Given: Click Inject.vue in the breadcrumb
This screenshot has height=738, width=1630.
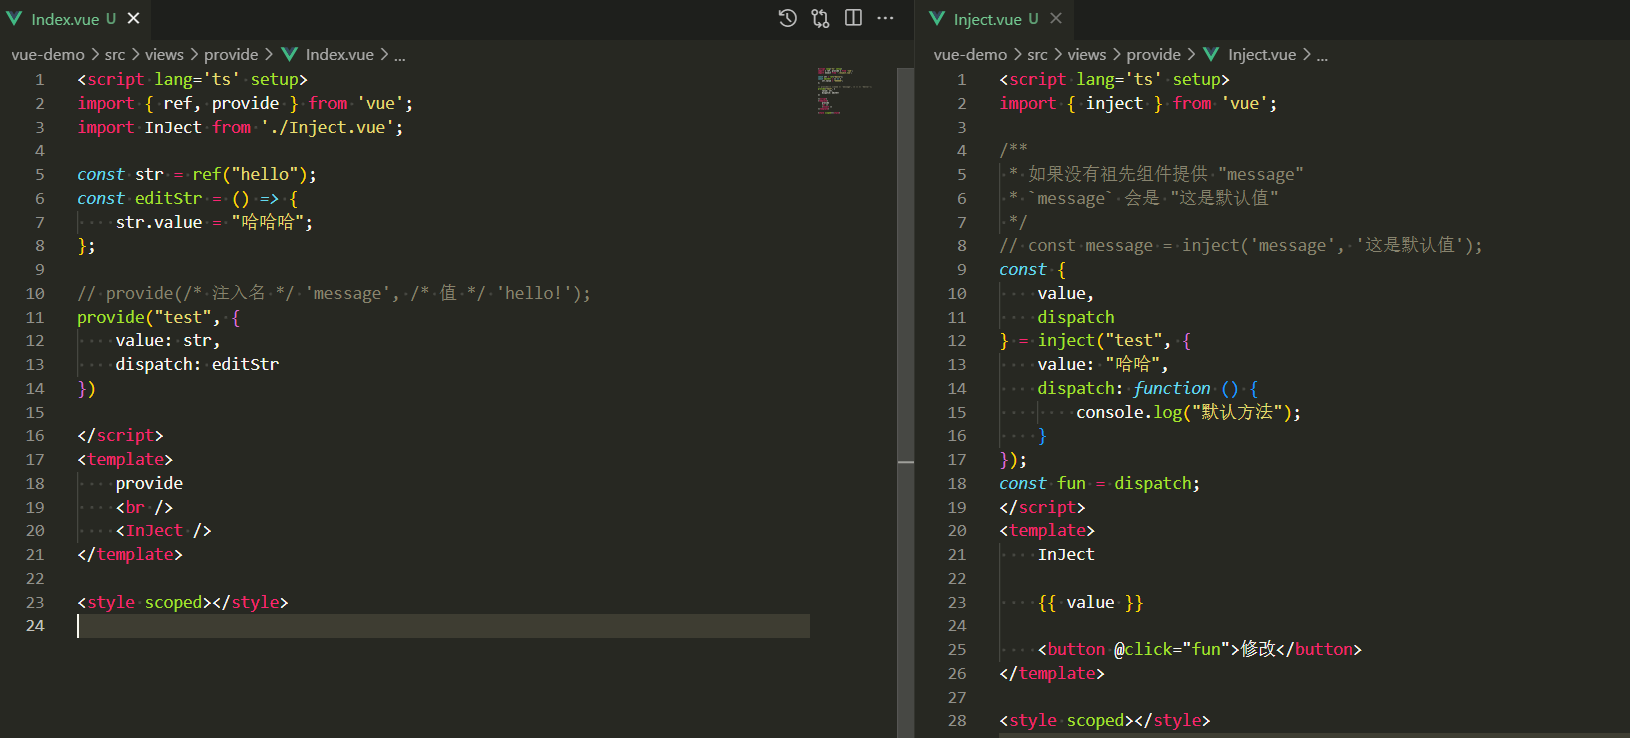Looking at the screenshot, I should (1261, 55).
